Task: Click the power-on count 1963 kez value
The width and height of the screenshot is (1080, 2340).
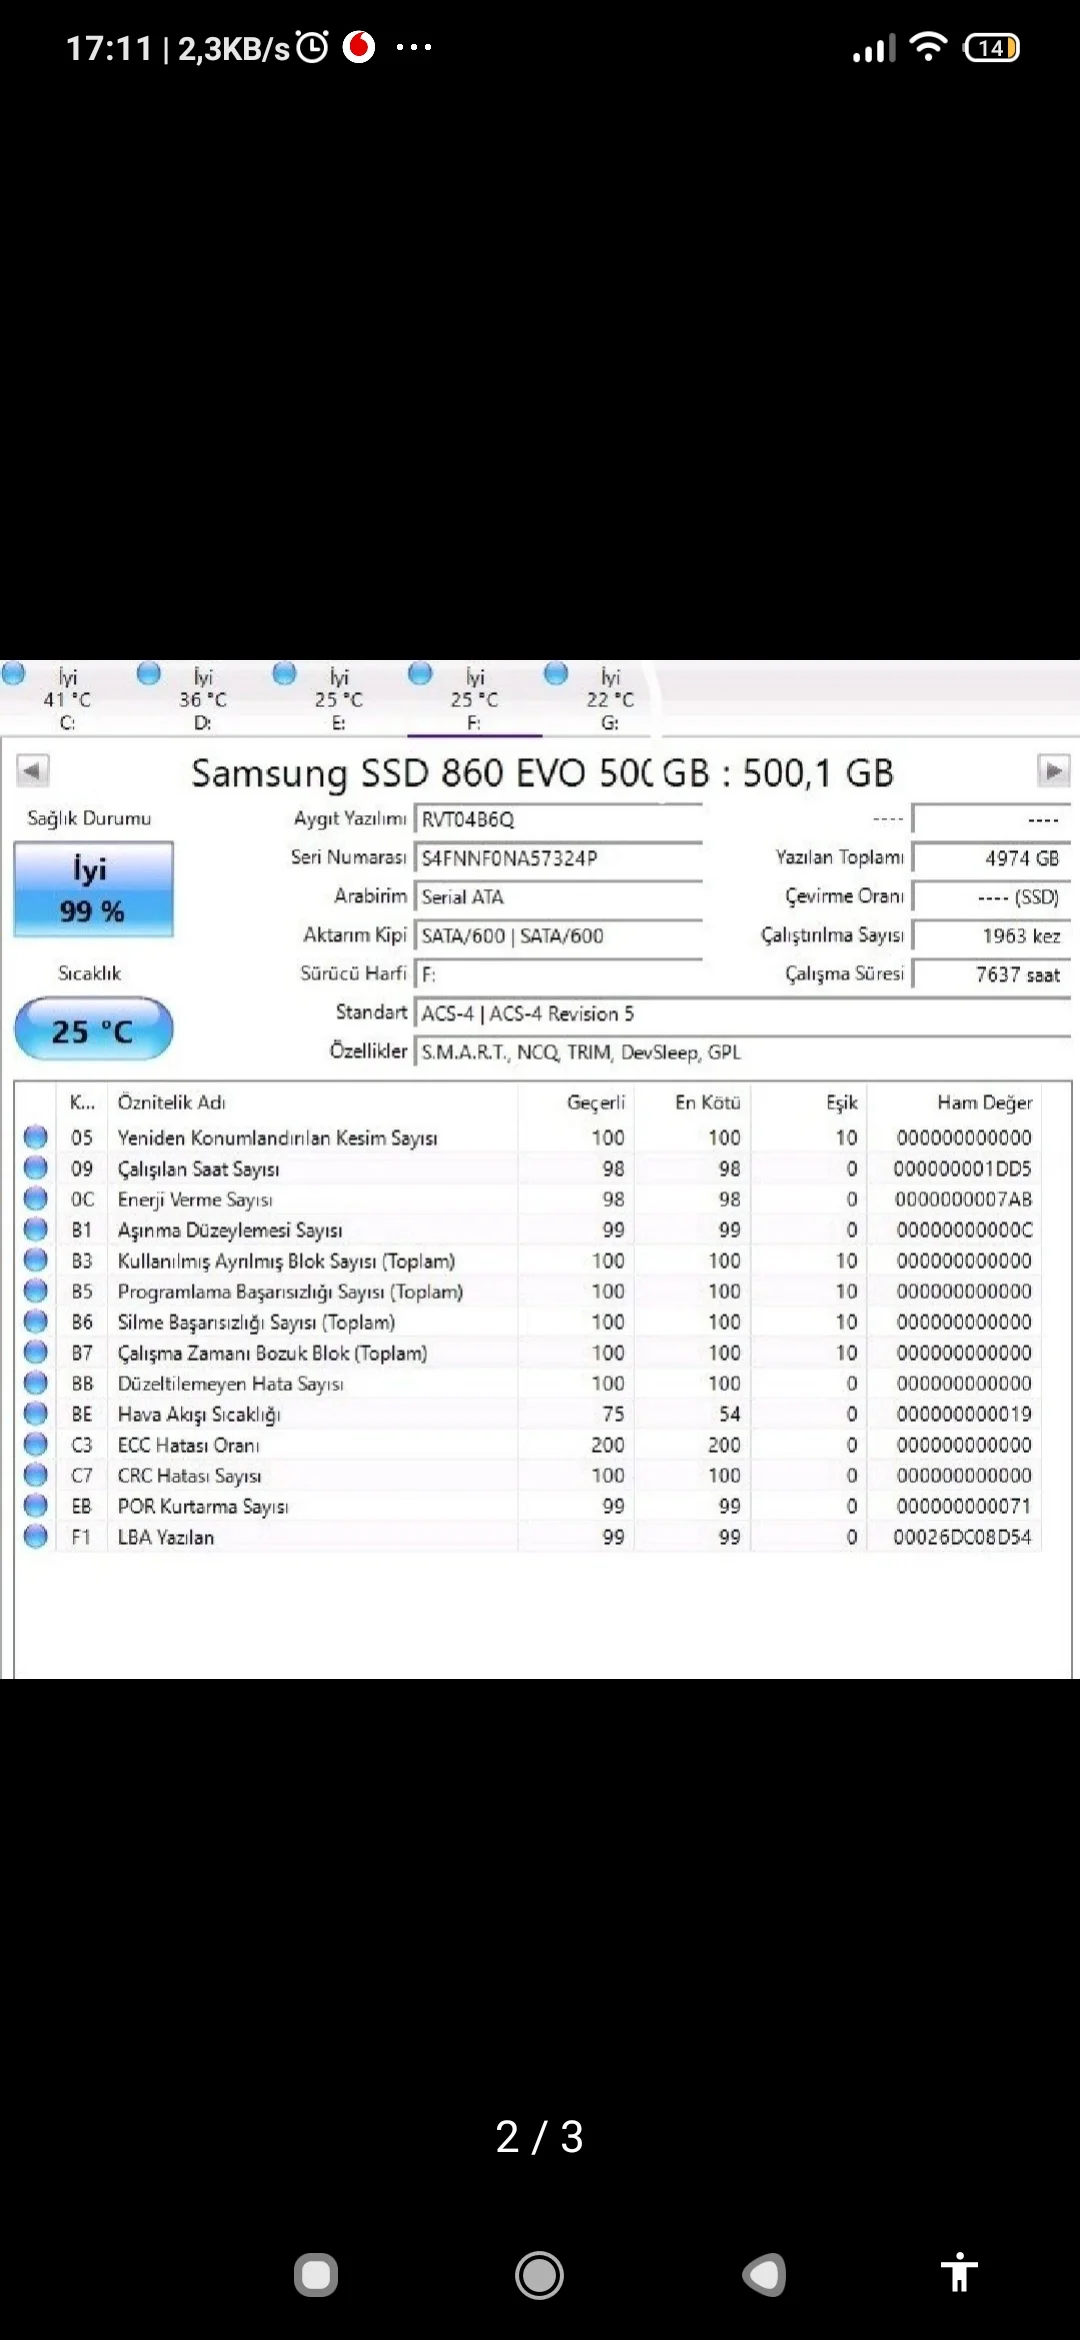Action: coord(992,936)
